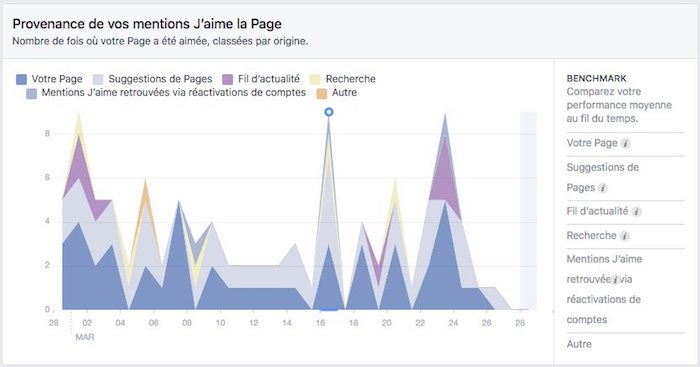Click the 24 date label on x-axis

click(454, 323)
